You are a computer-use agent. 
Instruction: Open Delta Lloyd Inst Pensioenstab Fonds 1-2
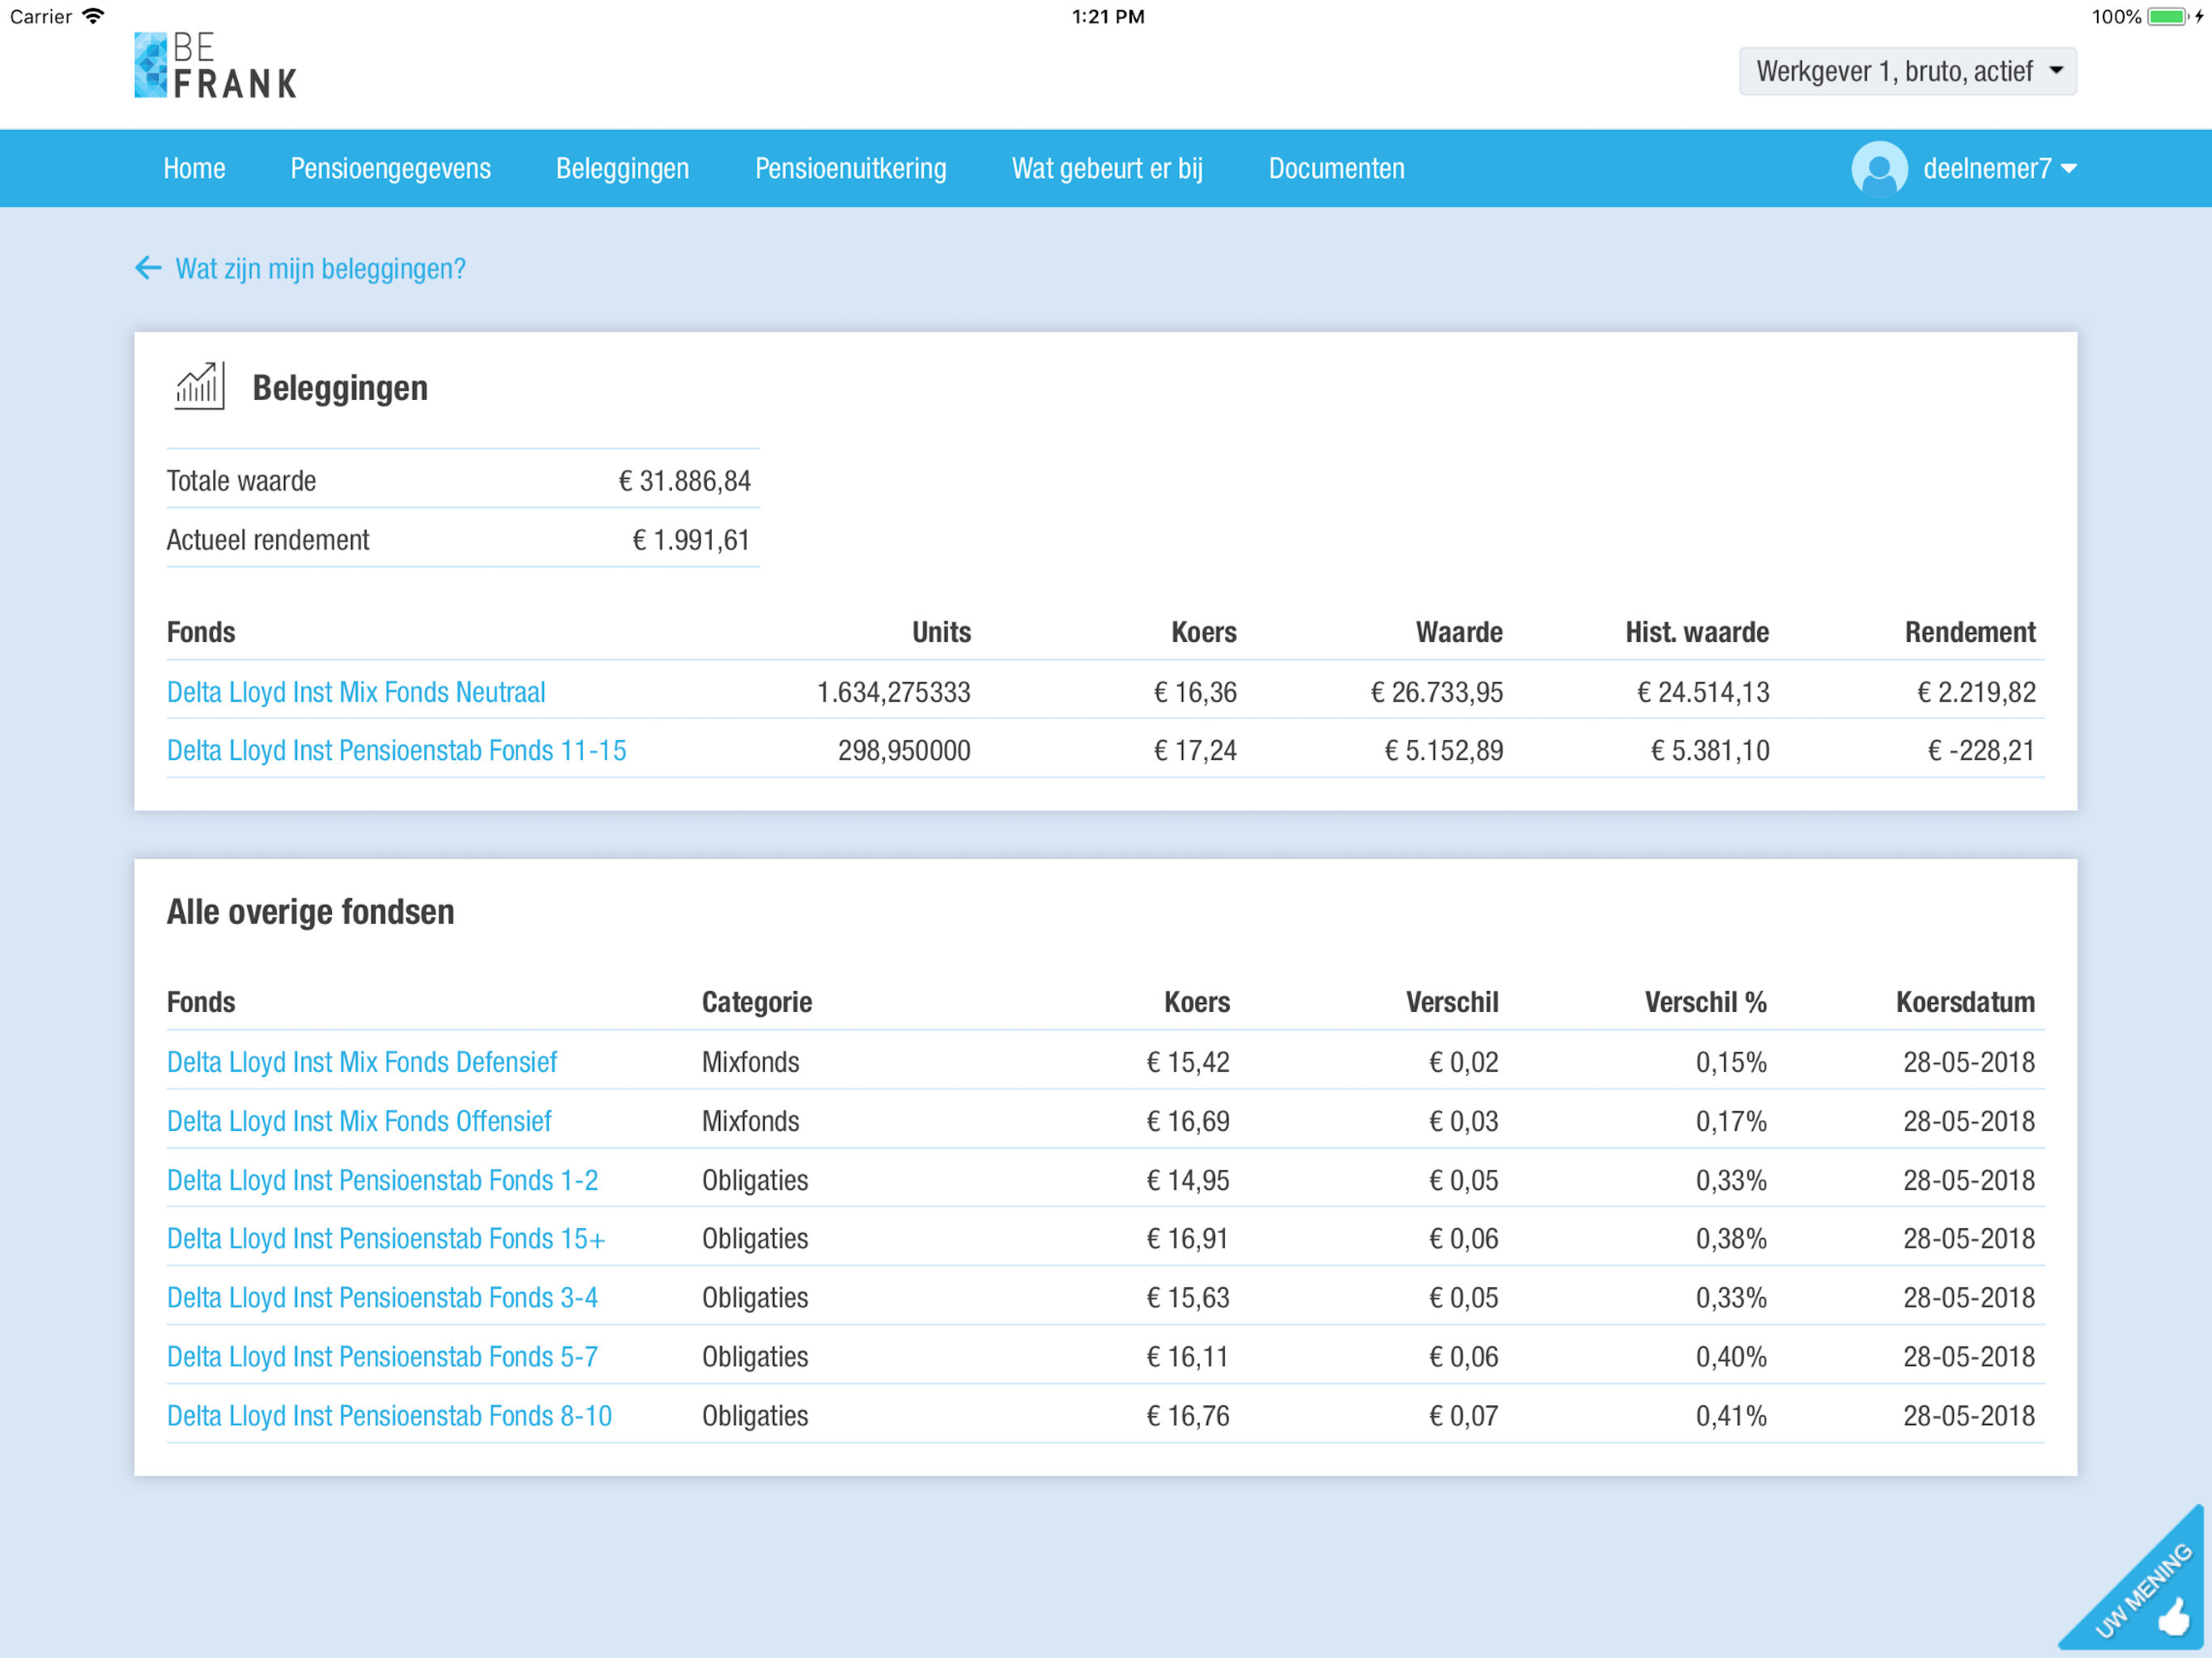(382, 1180)
